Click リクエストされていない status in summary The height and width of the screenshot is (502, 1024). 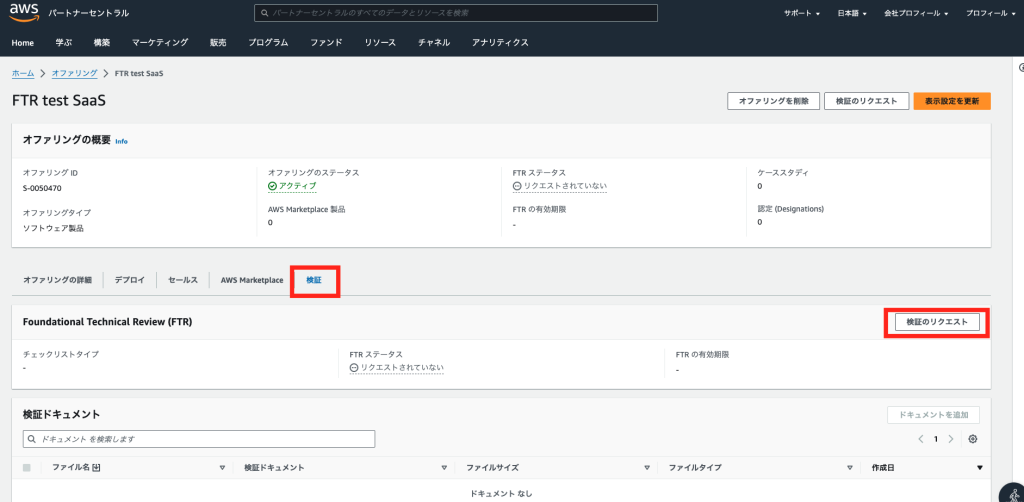click(x=560, y=186)
